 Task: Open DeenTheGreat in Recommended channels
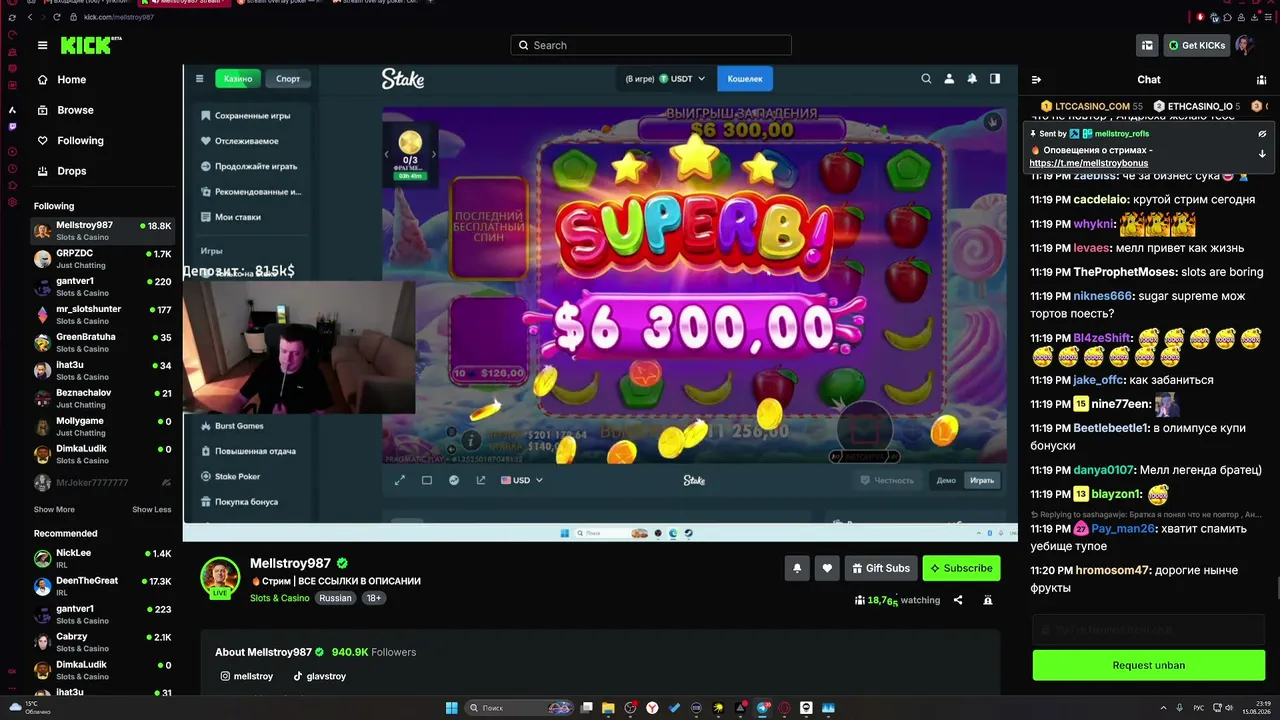pos(103,586)
